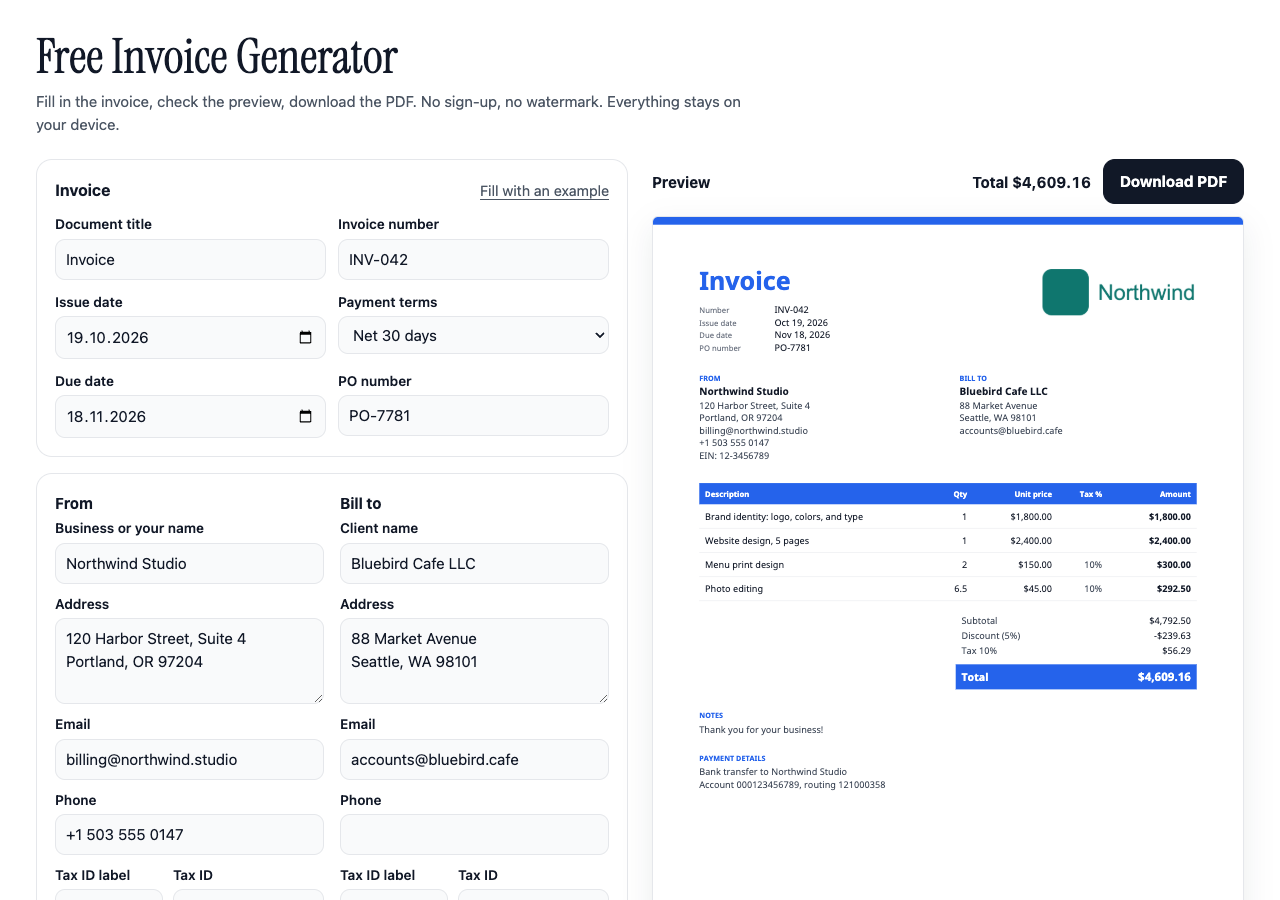Viewport: 1280px width, 900px height.
Task: Download the invoice PDF
Action: (1173, 182)
